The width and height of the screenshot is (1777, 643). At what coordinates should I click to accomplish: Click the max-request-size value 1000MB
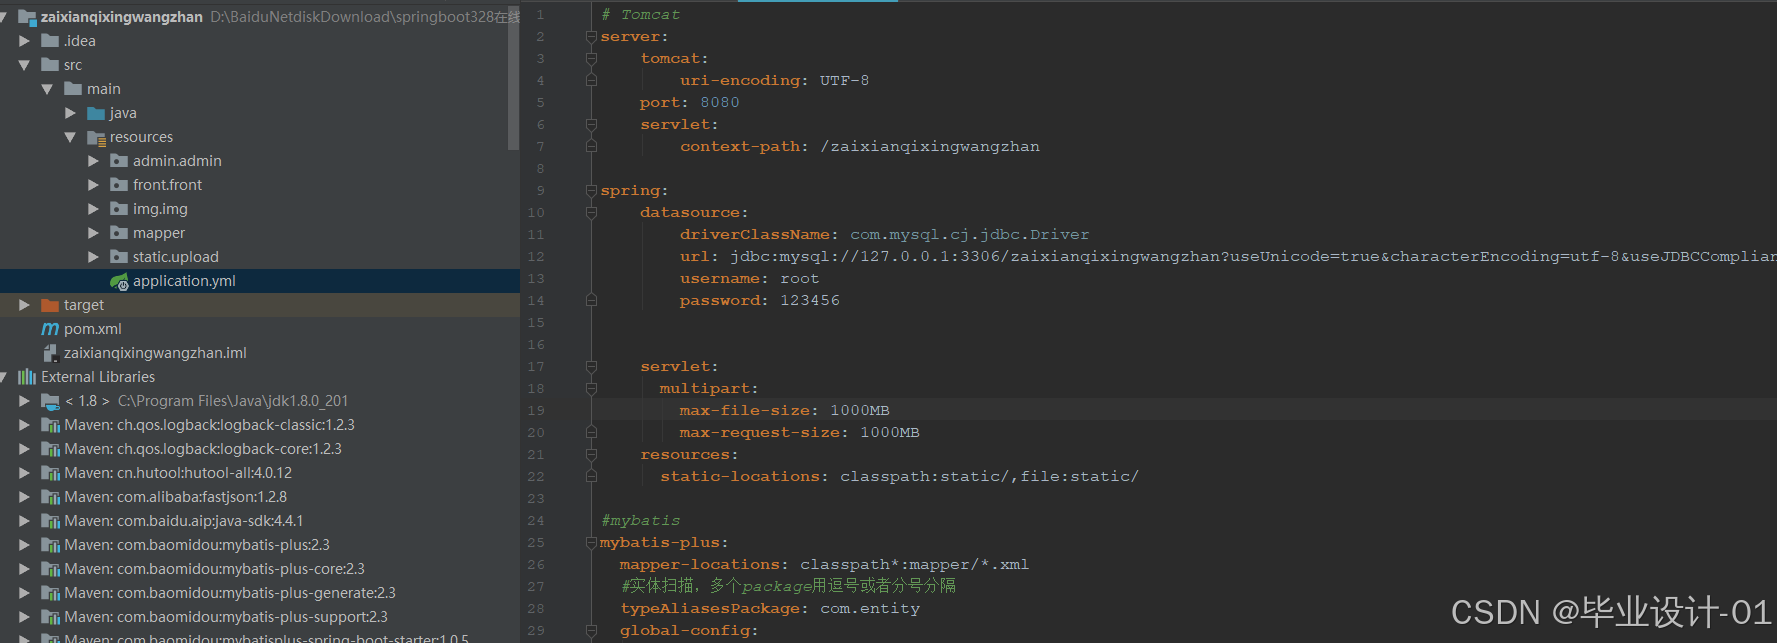point(890,433)
